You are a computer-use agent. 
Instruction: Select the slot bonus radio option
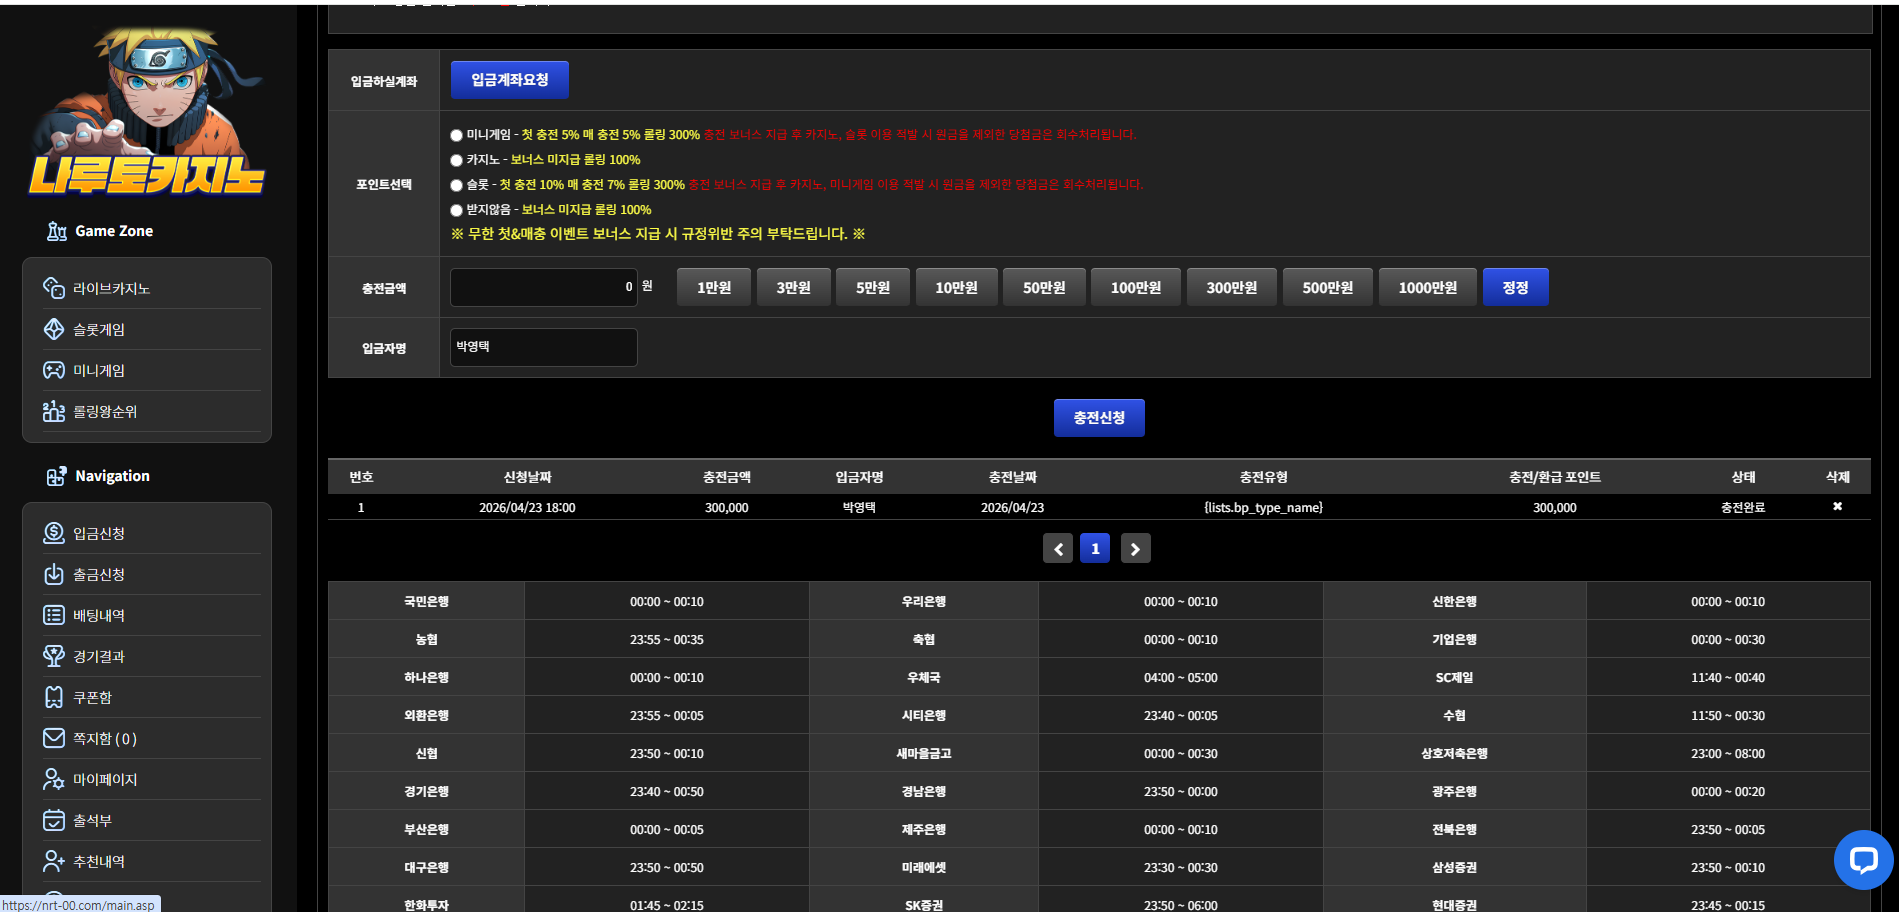[456, 185]
